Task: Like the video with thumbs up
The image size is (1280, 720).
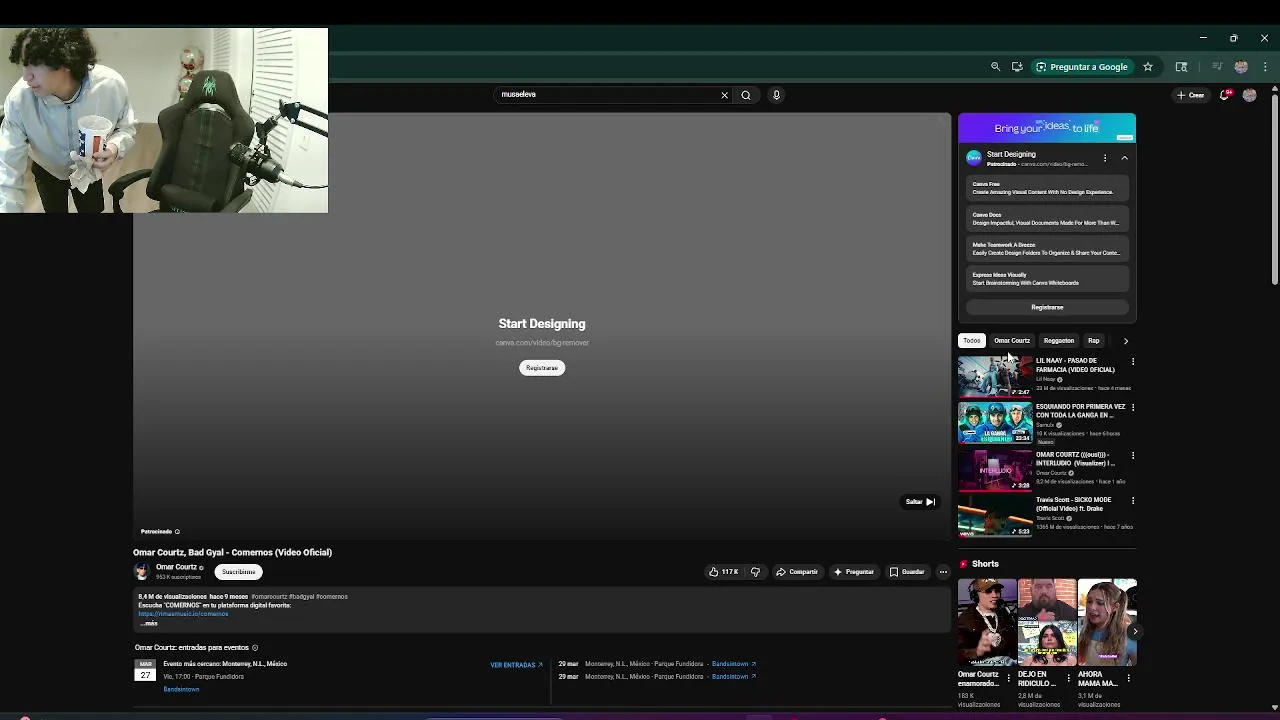Action: click(x=723, y=572)
